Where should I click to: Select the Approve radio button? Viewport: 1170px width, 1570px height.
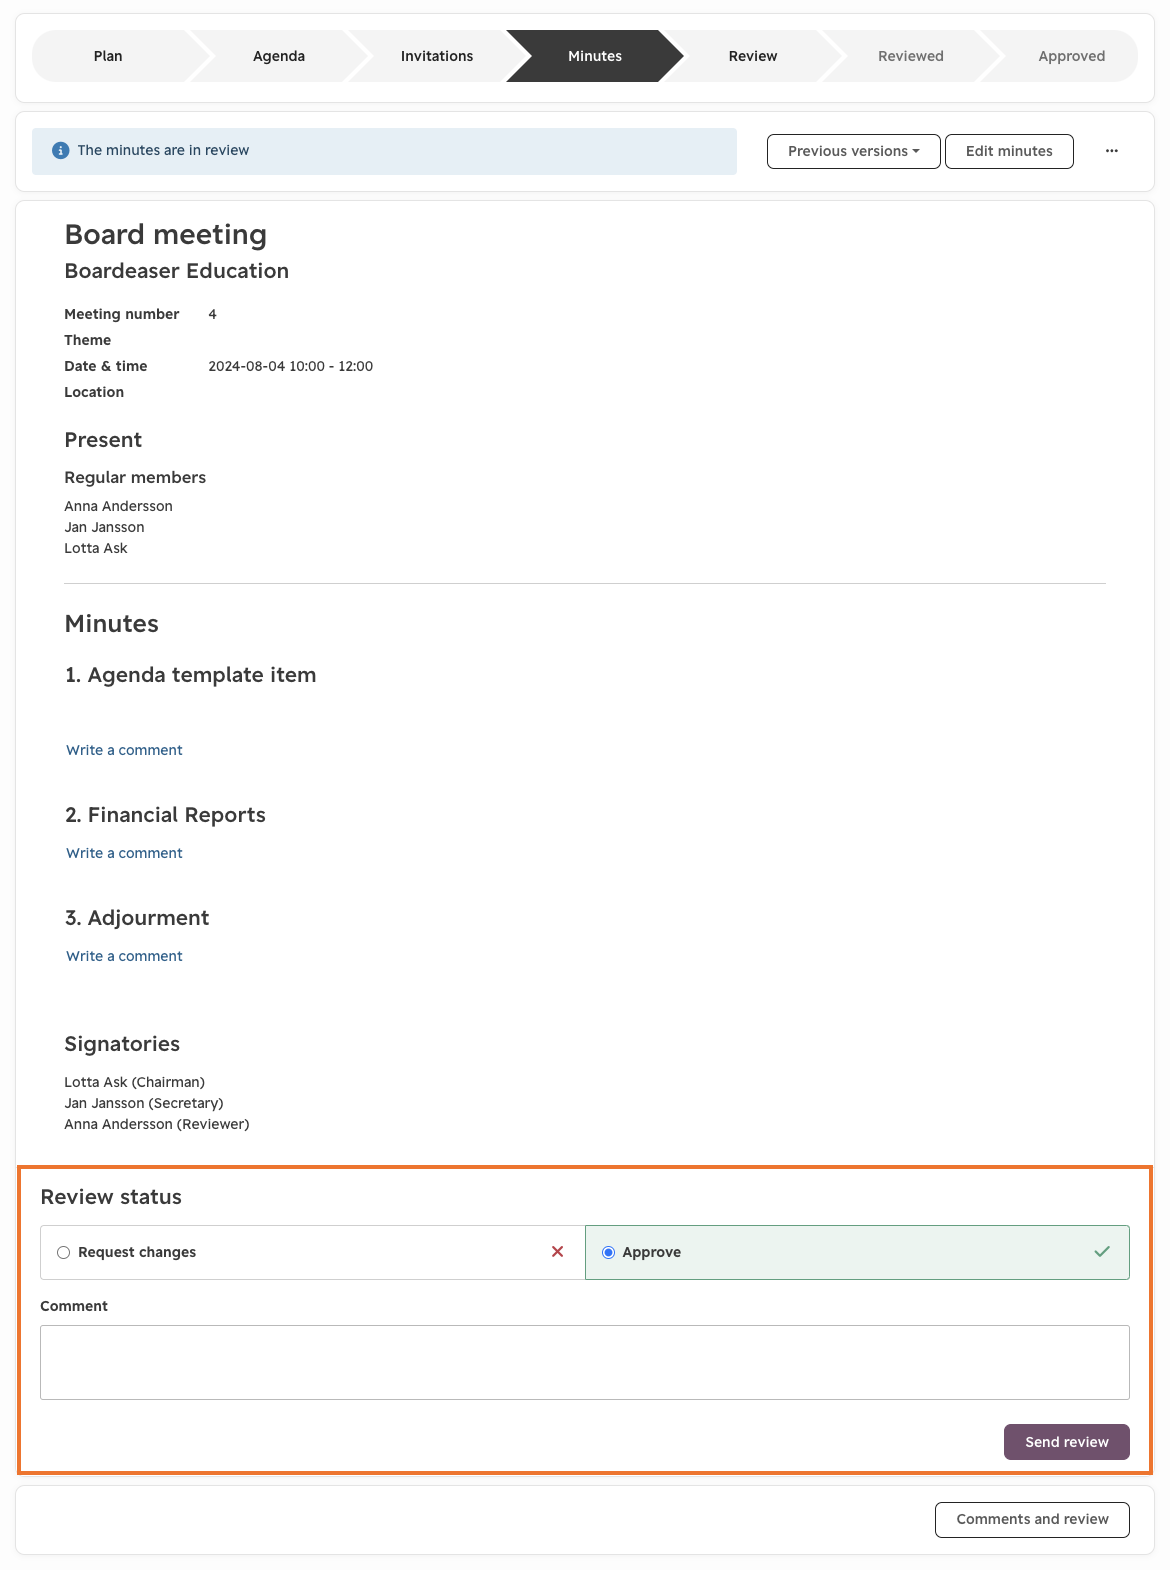tap(608, 1253)
